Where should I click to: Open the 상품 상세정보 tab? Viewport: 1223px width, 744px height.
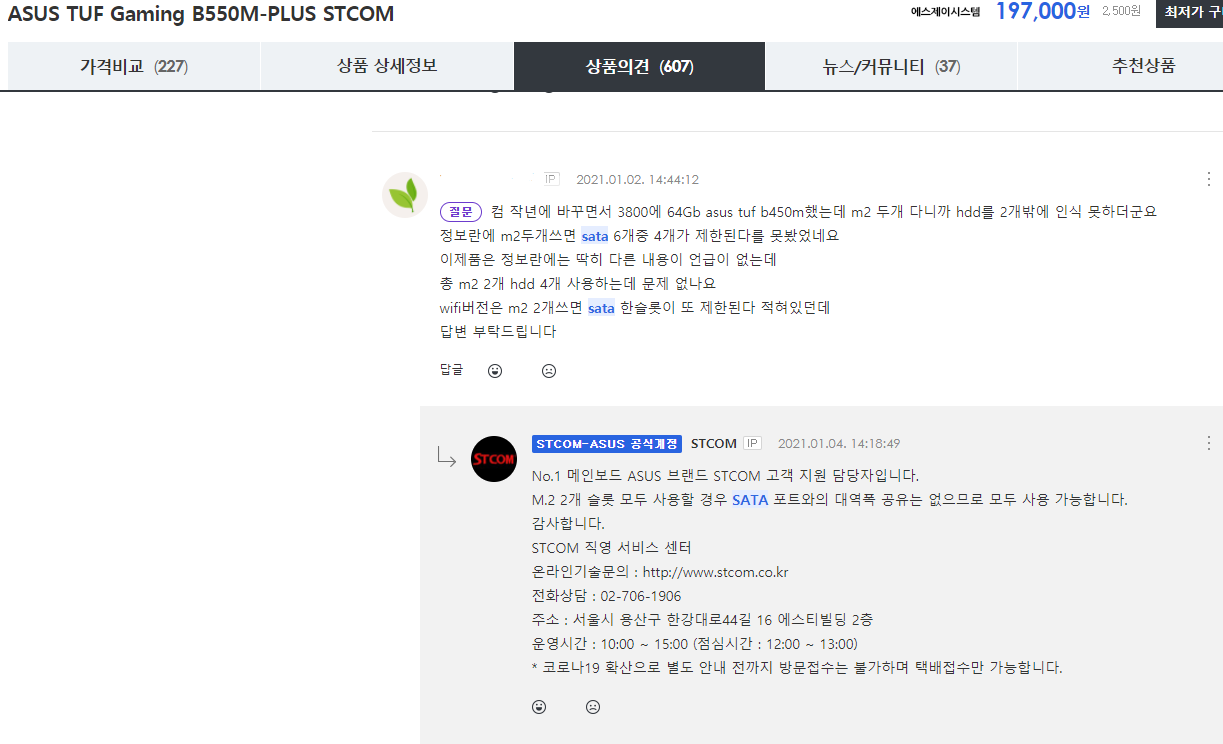point(387,67)
